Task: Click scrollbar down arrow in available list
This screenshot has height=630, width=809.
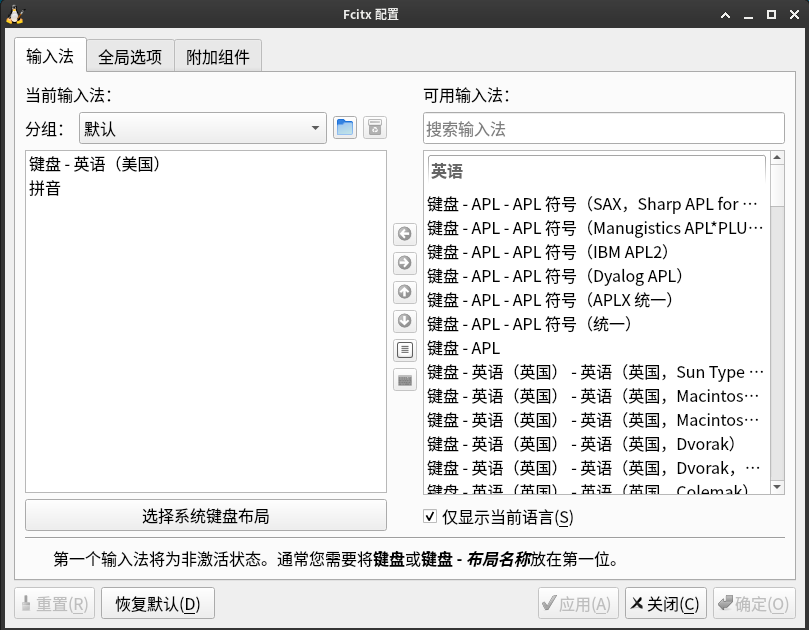Action: coord(778,487)
